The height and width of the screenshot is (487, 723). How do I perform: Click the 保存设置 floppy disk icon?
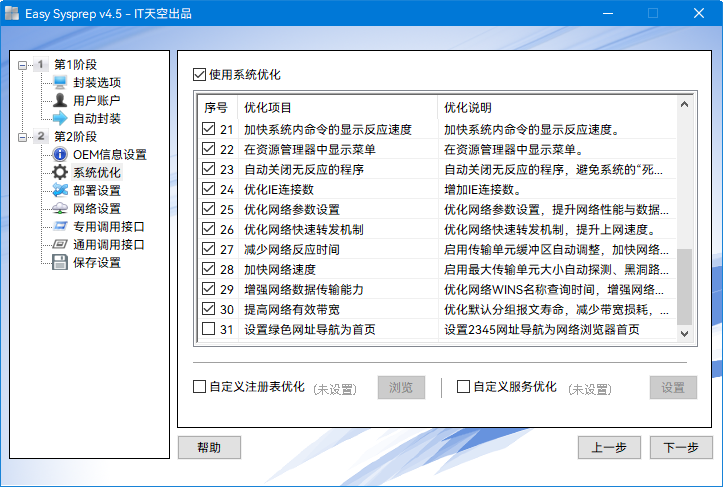coord(60,262)
